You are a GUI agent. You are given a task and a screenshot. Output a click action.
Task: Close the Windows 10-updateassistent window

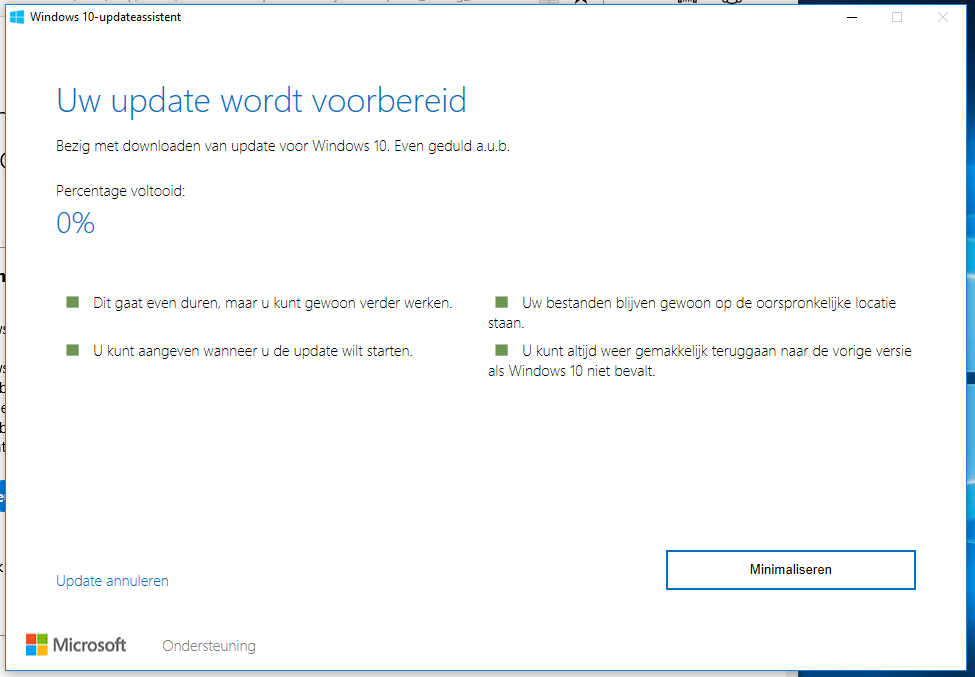click(943, 17)
